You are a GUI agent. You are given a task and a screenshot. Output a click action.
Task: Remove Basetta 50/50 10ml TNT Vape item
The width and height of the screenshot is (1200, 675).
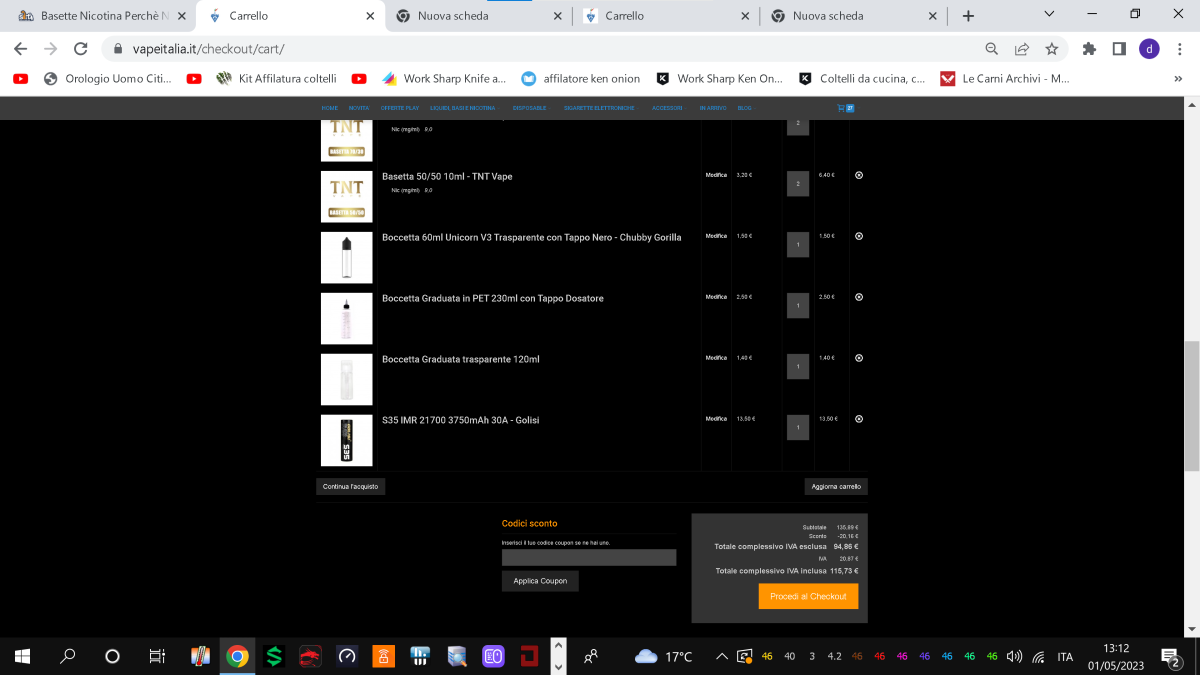[859, 175]
